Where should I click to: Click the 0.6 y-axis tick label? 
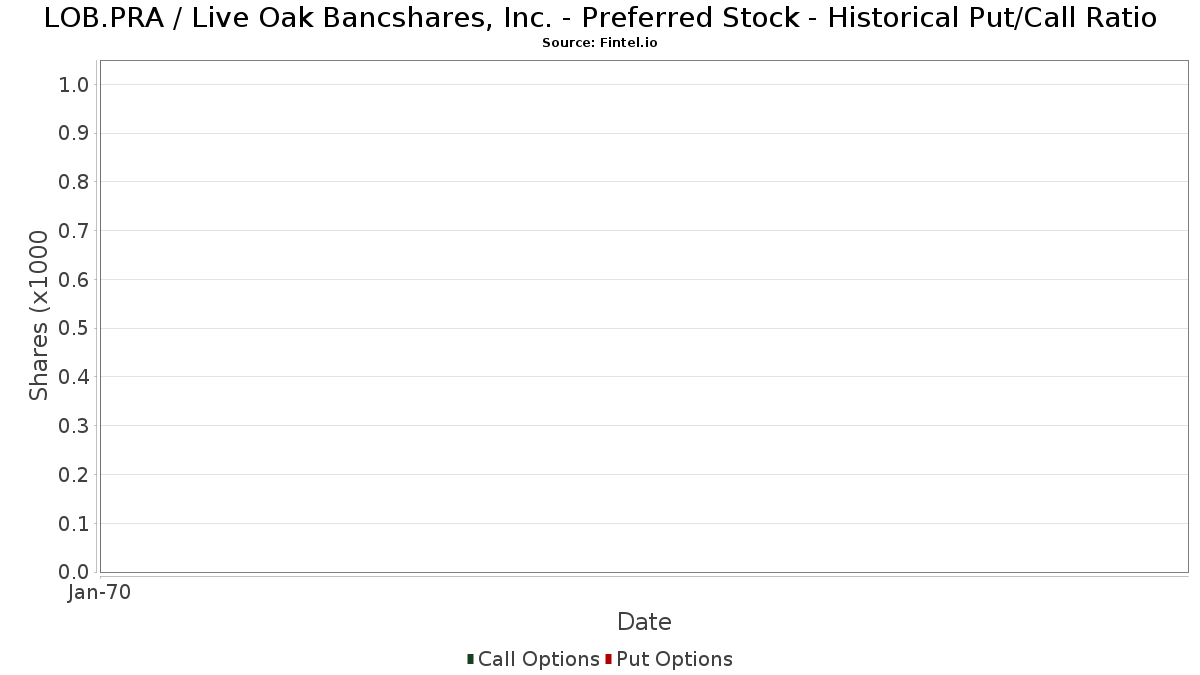75,280
